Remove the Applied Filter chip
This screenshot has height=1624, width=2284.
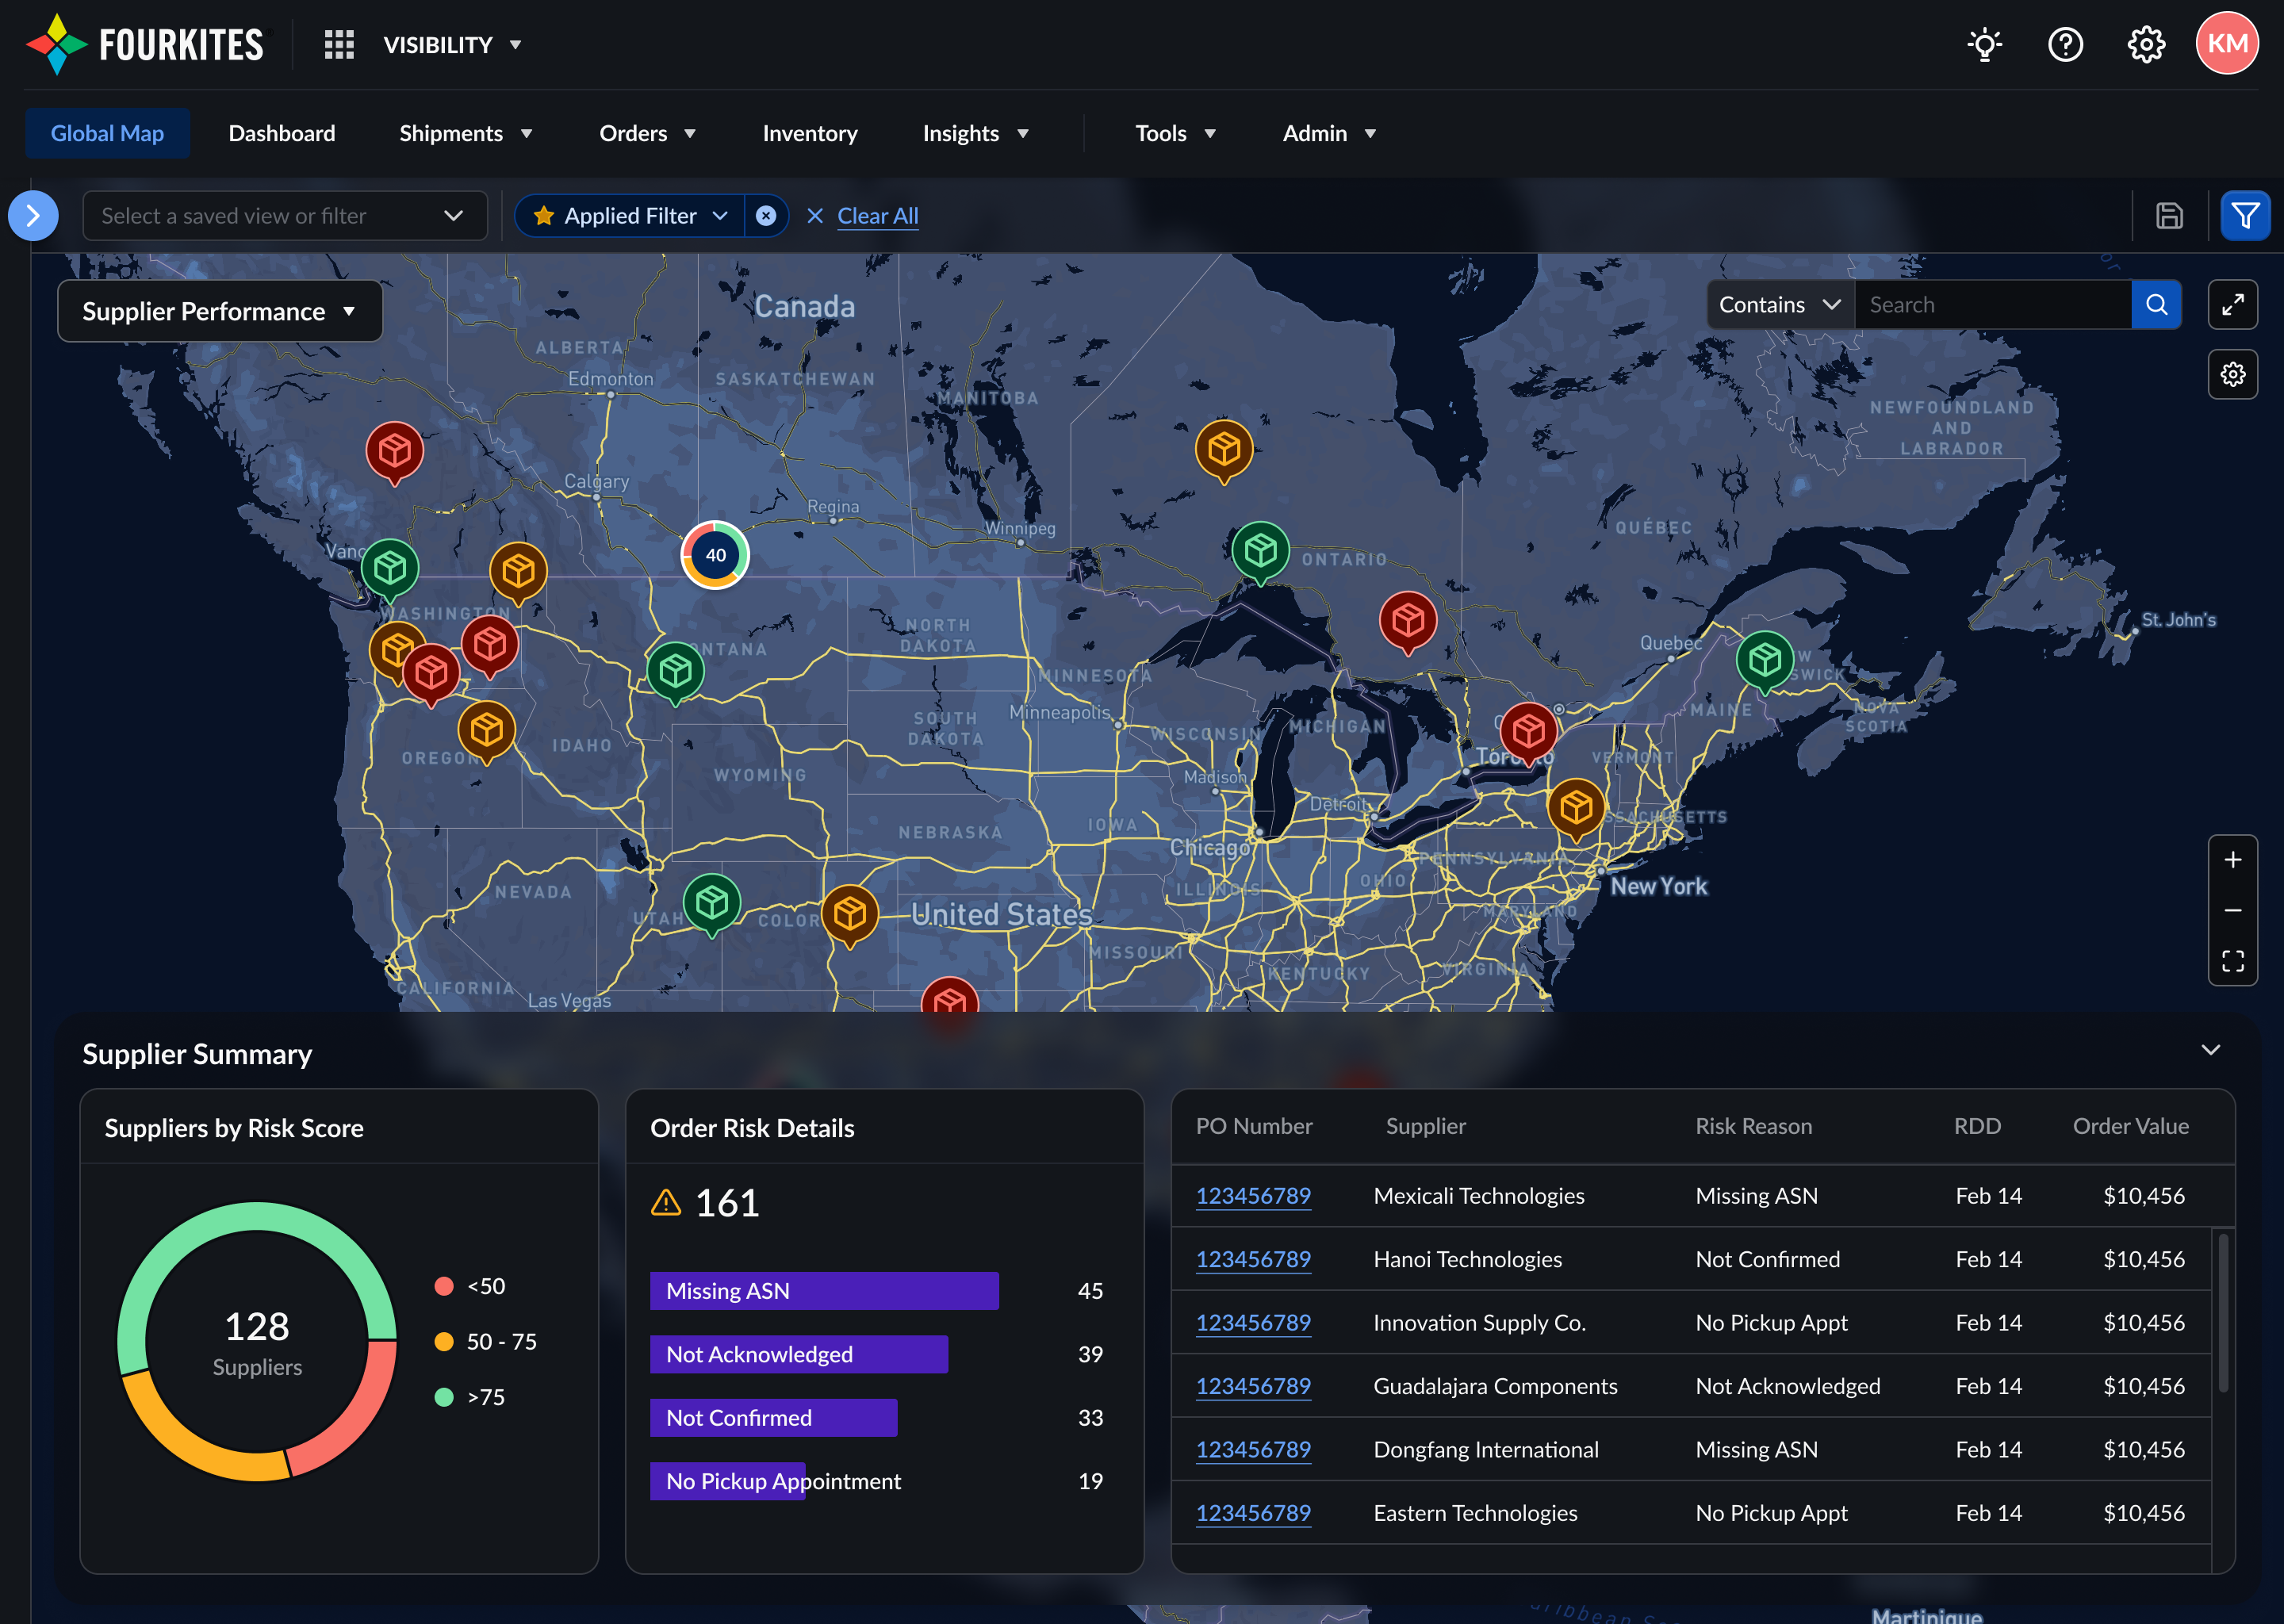tap(766, 216)
